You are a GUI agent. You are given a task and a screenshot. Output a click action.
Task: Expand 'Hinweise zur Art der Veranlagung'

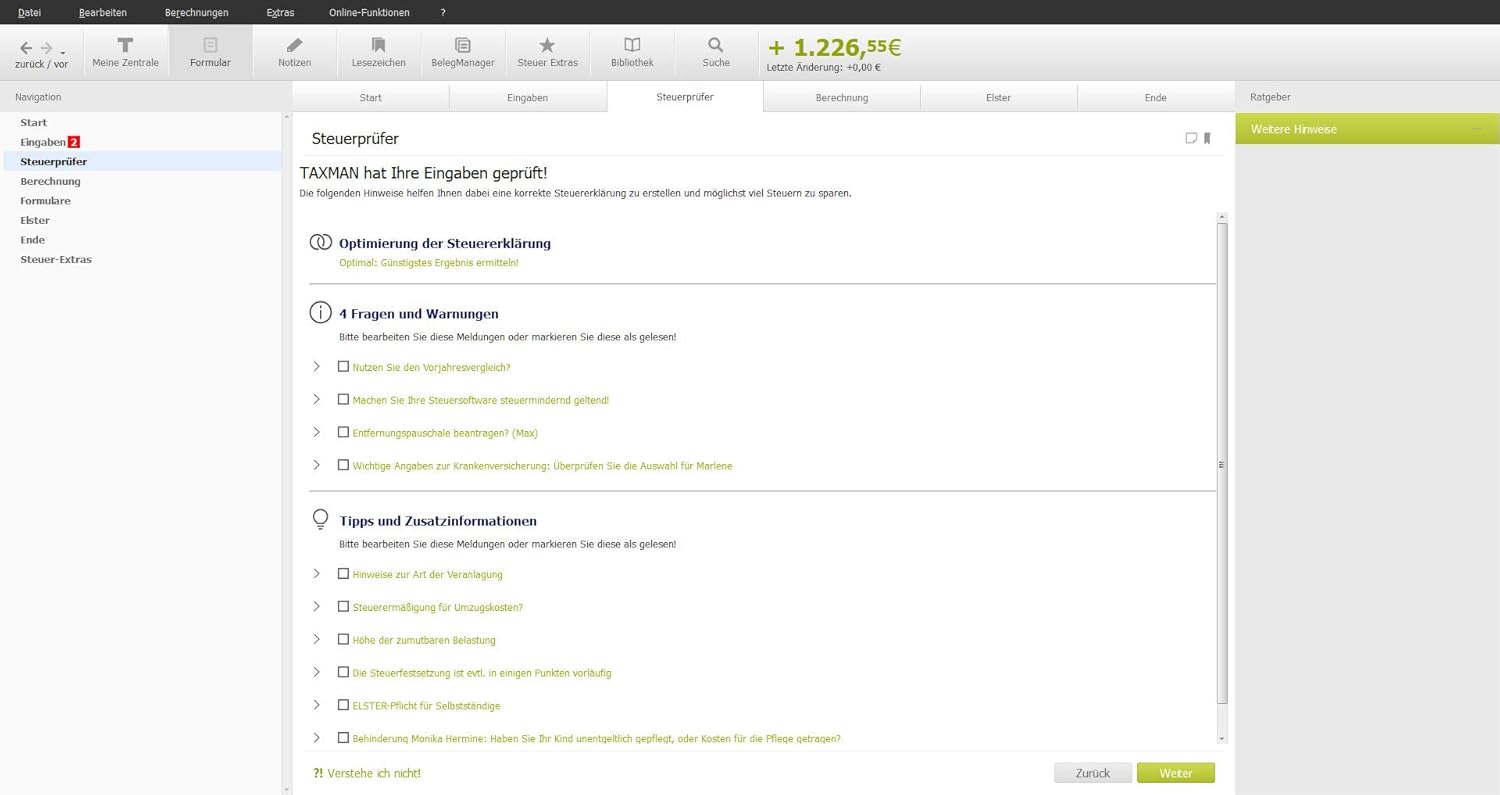(317, 574)
